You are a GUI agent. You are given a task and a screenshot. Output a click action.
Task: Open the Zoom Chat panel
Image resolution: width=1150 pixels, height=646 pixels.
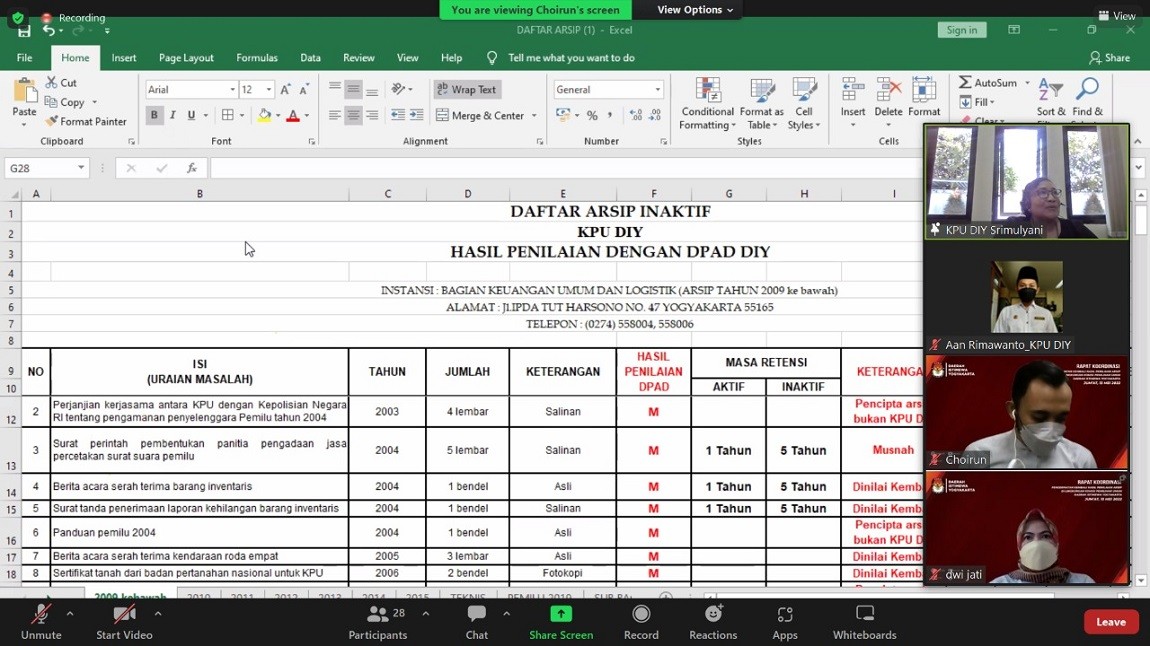click(x=477, y=614)
